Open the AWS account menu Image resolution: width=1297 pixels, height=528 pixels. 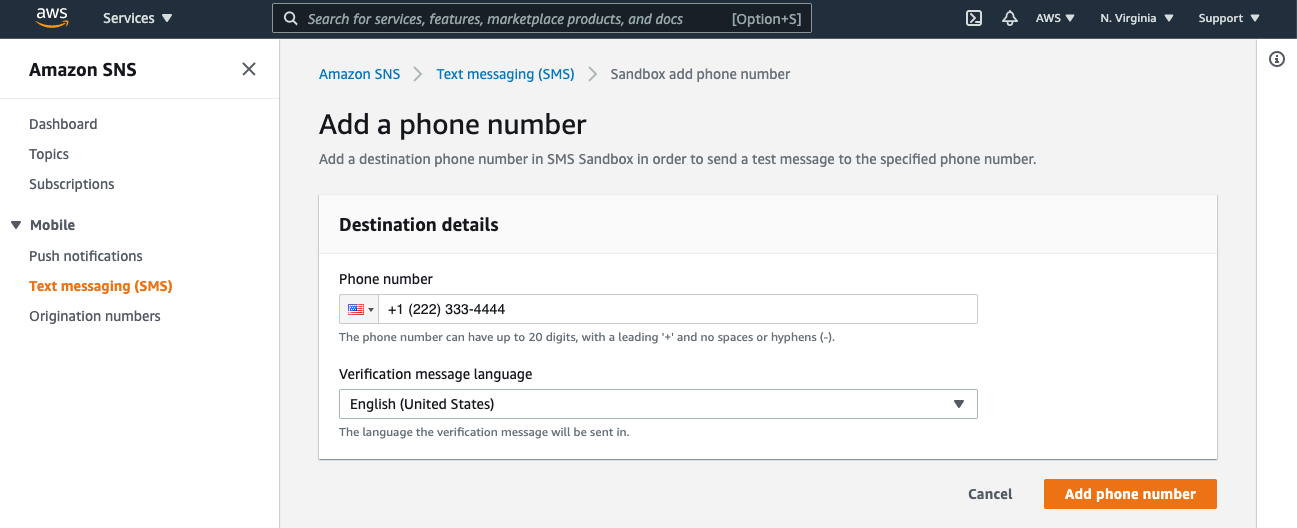point(1055,18)
